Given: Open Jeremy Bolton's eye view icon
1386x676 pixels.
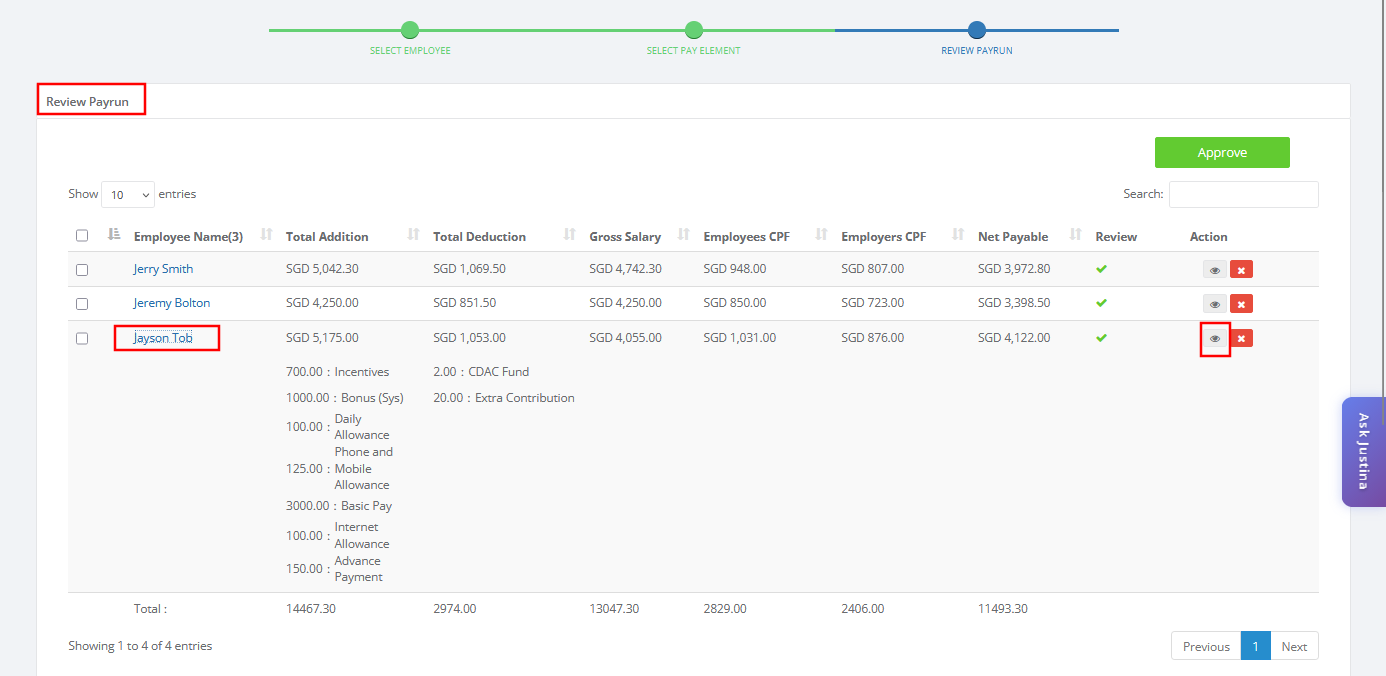Looking at the screenshot, I should (x=1214, y=304).
